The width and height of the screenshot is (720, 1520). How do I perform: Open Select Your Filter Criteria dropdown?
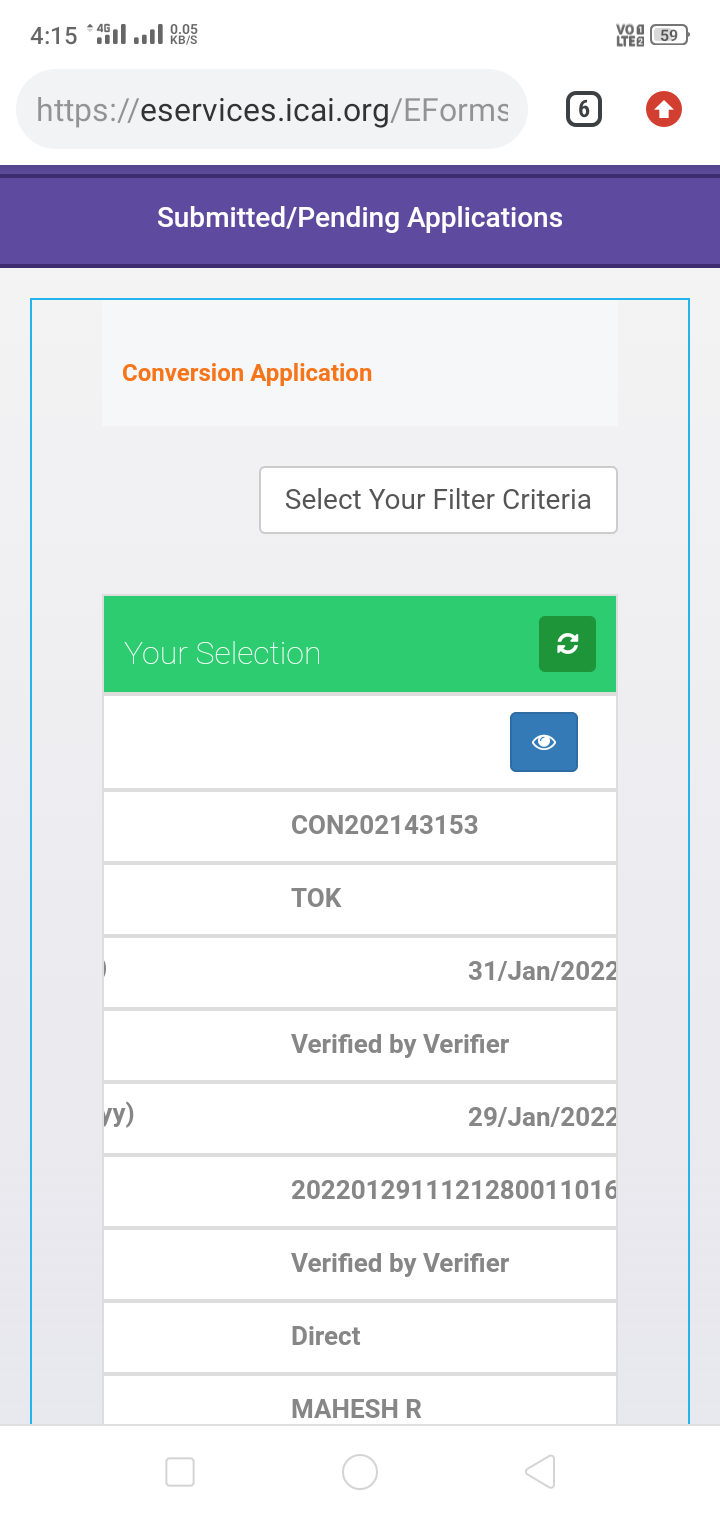tap(438, 500)
